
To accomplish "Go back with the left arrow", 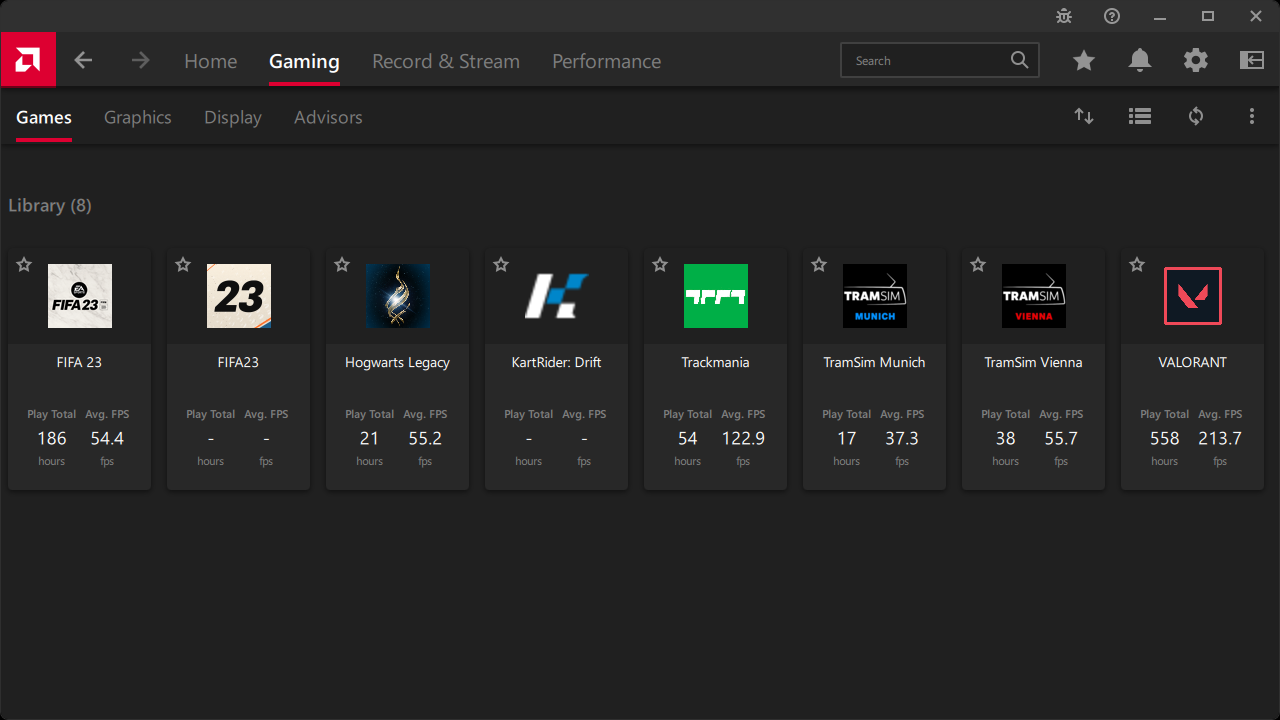I will pyautogui.click(x=83, y=60).
